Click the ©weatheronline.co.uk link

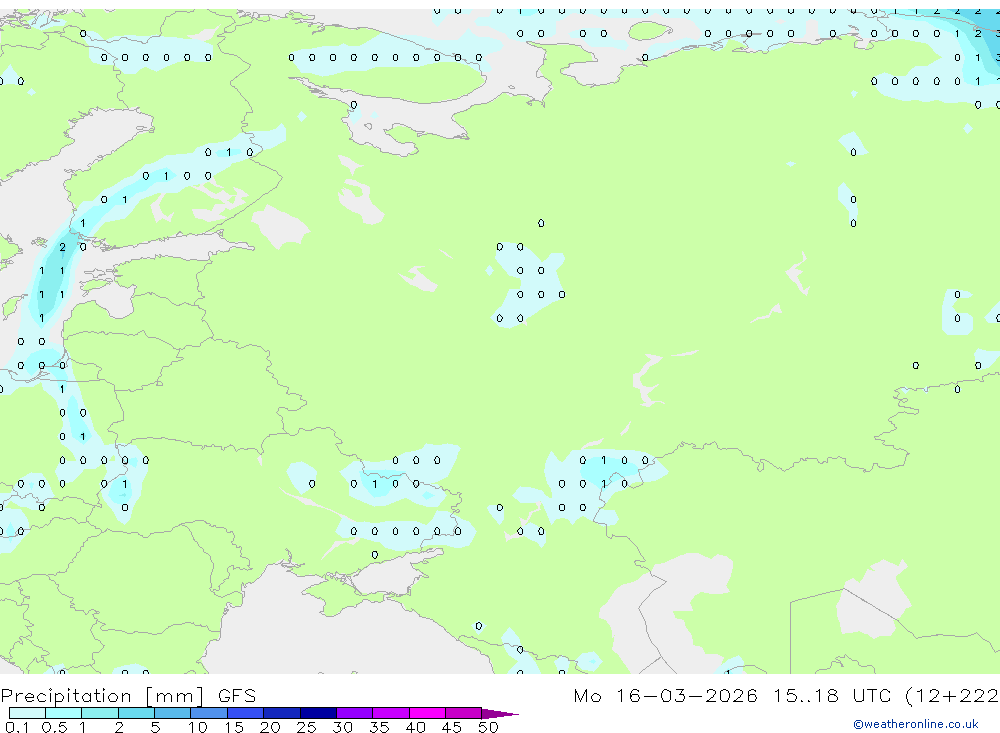[x=915, y=724]
